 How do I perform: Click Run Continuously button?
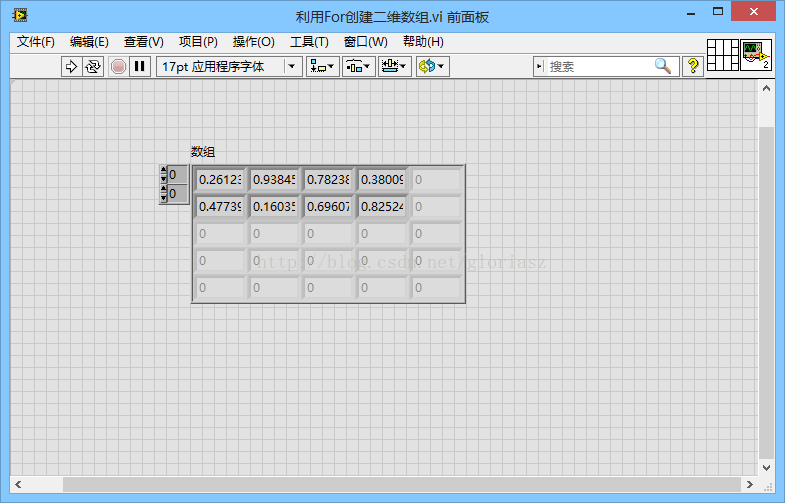[93, 67]
